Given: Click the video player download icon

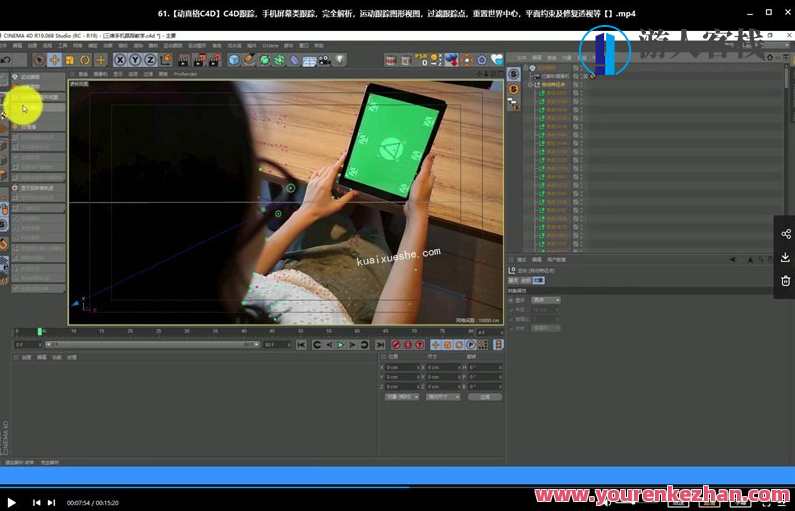Looking at the screenshot, I should pyautogui.click(x=785, y=258).
